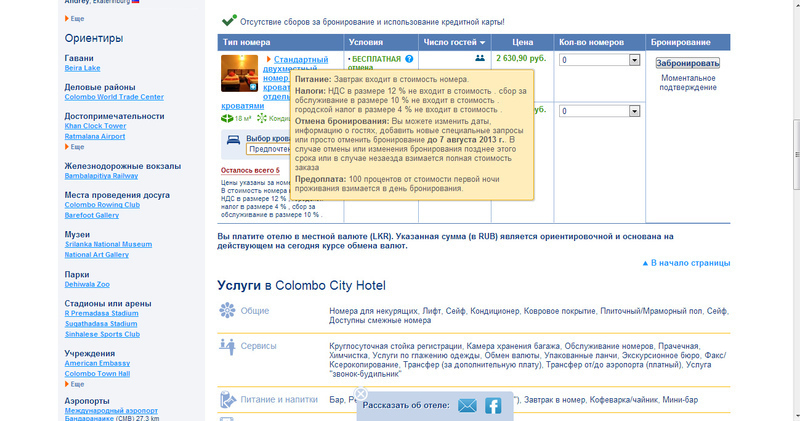Open R Premadasa Stadium link
The width and height of the screenshot is (800, 421).
coord(101,313)
